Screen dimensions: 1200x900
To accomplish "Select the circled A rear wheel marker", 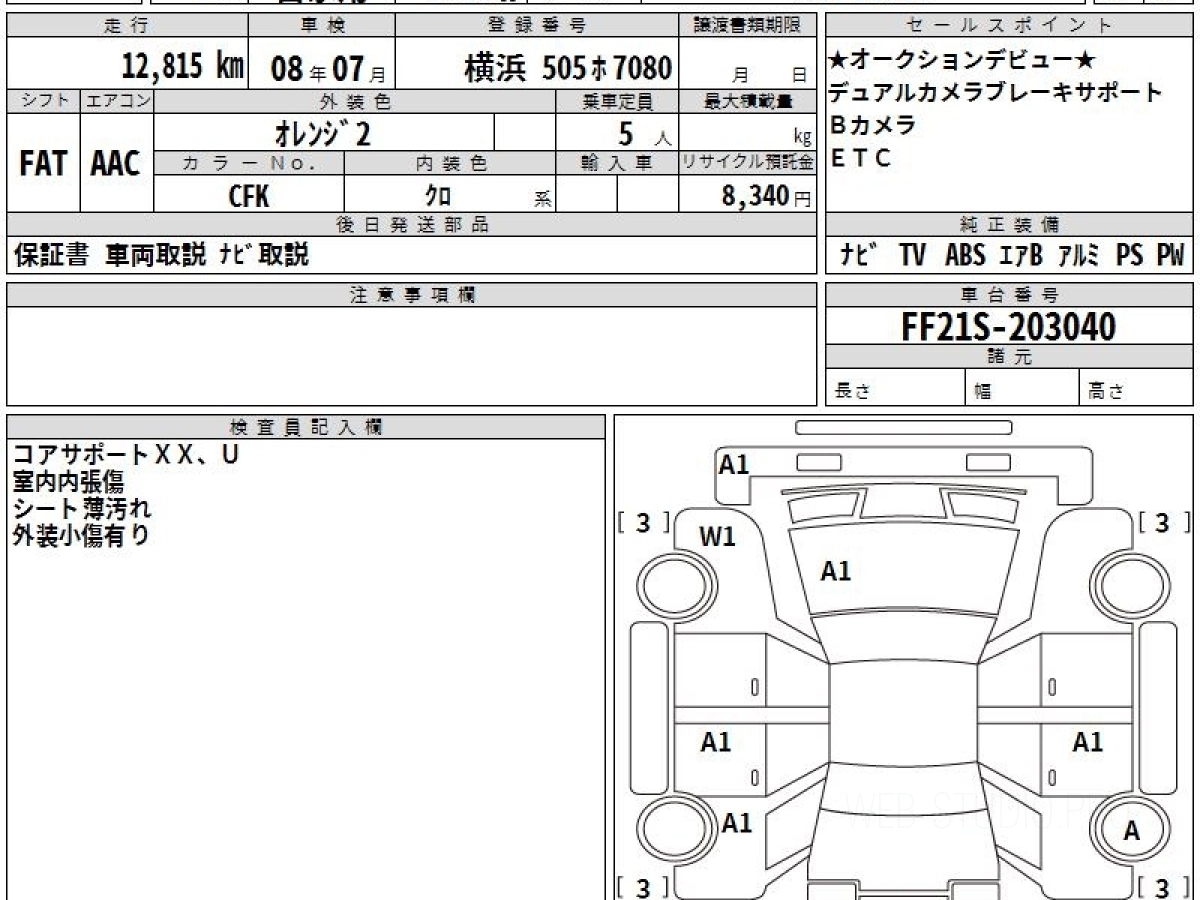I will 1132,831.
